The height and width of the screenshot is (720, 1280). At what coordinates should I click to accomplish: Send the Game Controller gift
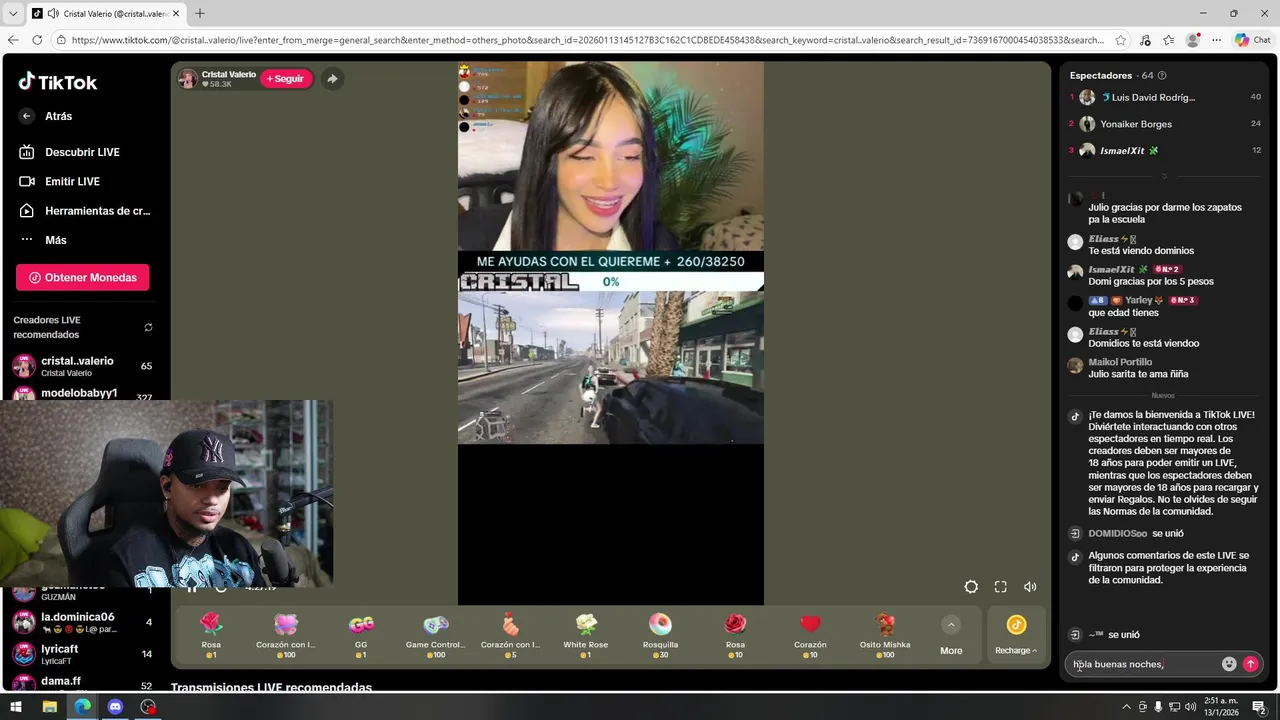pos(435,636)
